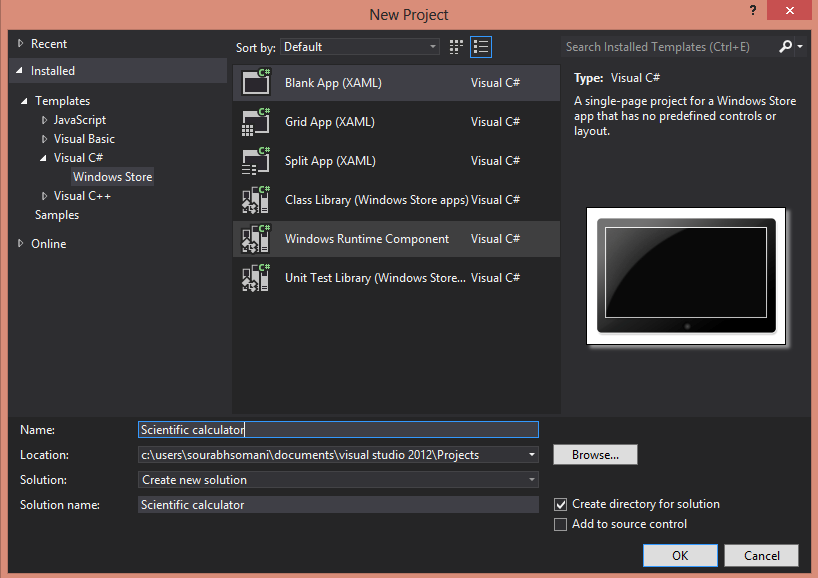Screen dimensions: 818x578
Task: Click the Browse... button
Action: [595, 455]
